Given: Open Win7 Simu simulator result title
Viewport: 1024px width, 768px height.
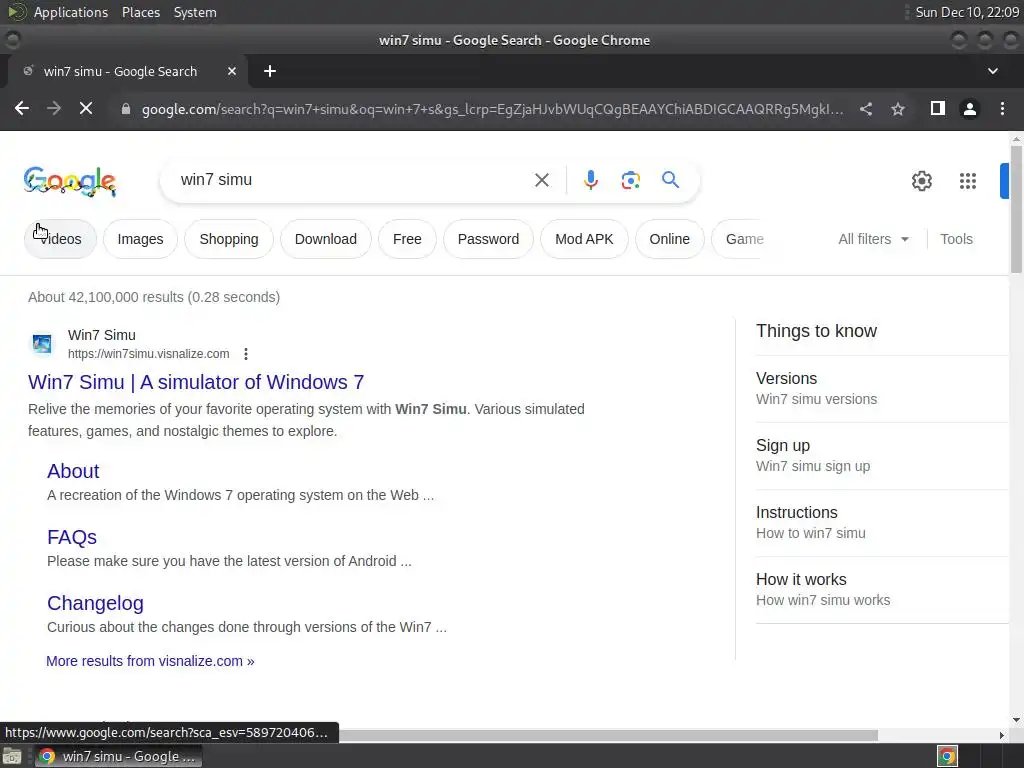Looking at the screenshot, I should 196,382.
